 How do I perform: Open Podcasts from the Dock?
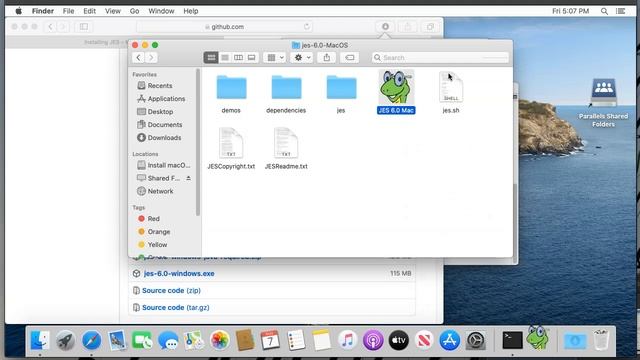(x=373, y=340)
